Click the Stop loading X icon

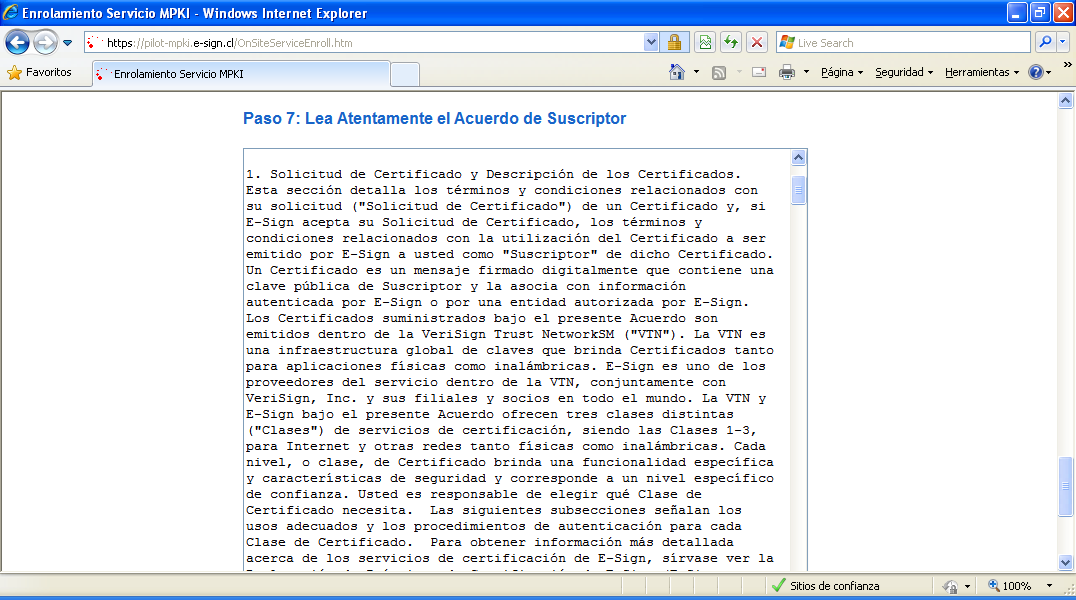click(x=757, y=43)
